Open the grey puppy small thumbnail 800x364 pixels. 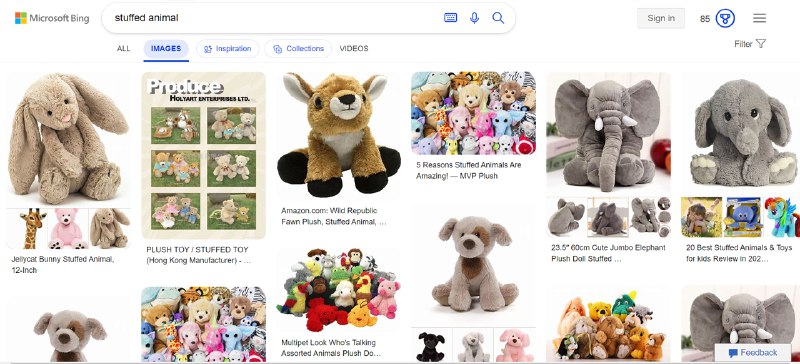click(x=473, y=345)
